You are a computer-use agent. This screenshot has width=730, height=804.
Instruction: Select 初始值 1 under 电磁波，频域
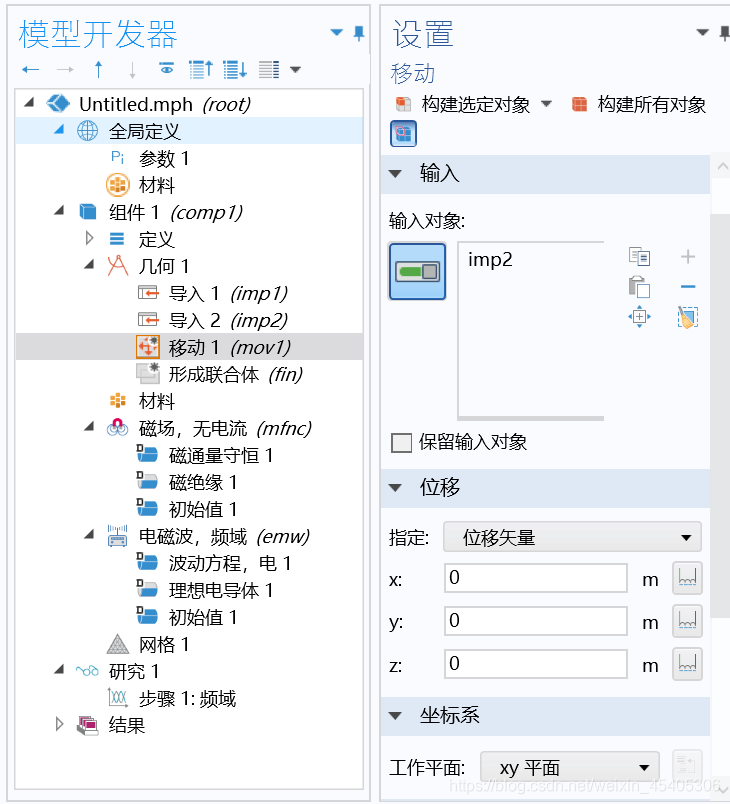(203, 618)
